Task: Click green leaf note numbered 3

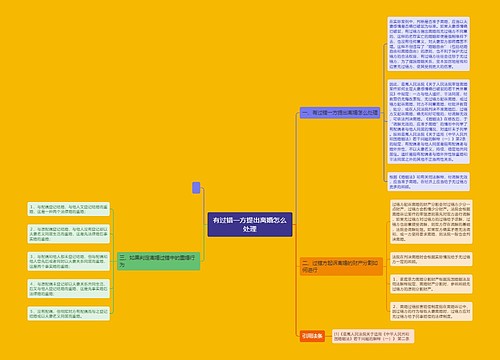Action: 69,261
